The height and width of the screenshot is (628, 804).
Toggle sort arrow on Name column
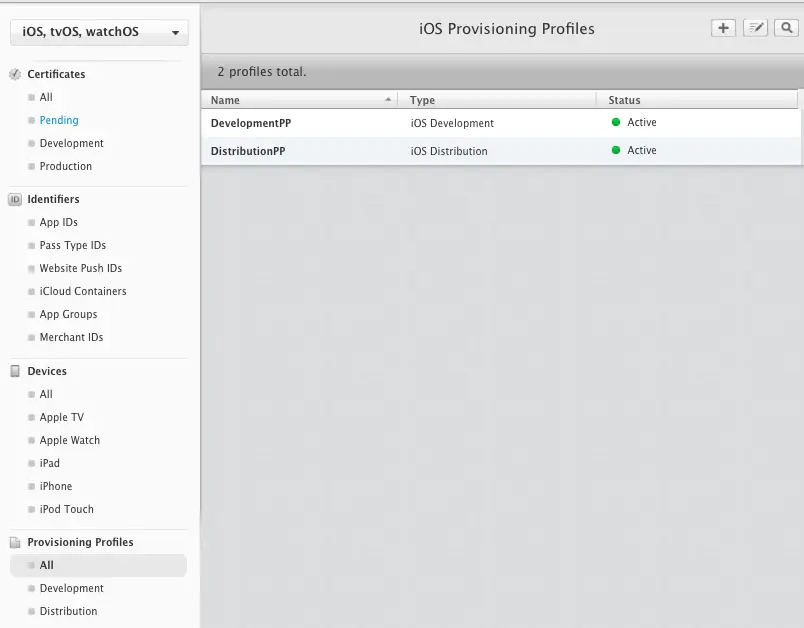pos(388,100)
